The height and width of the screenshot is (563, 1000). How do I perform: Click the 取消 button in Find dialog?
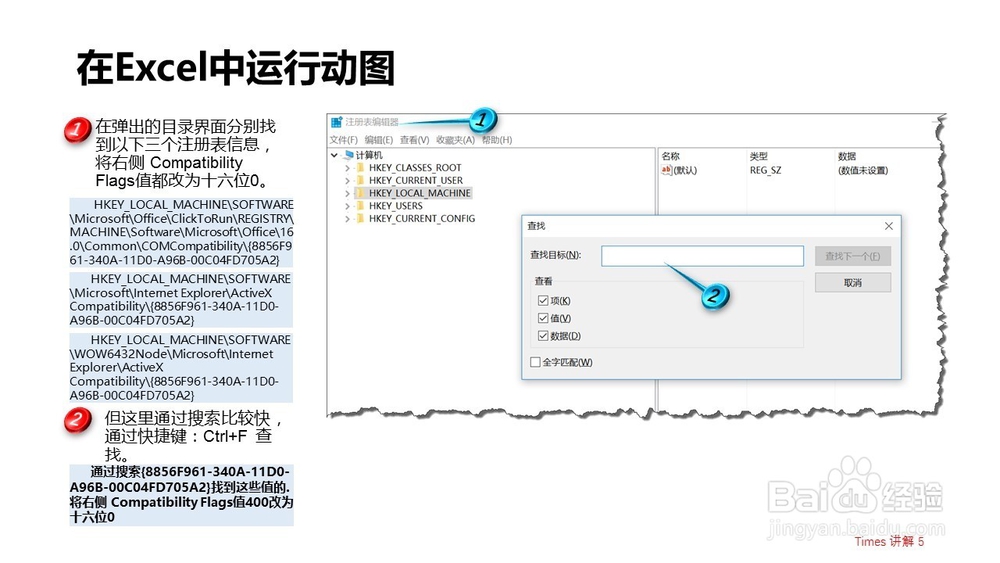(x=853, y=282)
